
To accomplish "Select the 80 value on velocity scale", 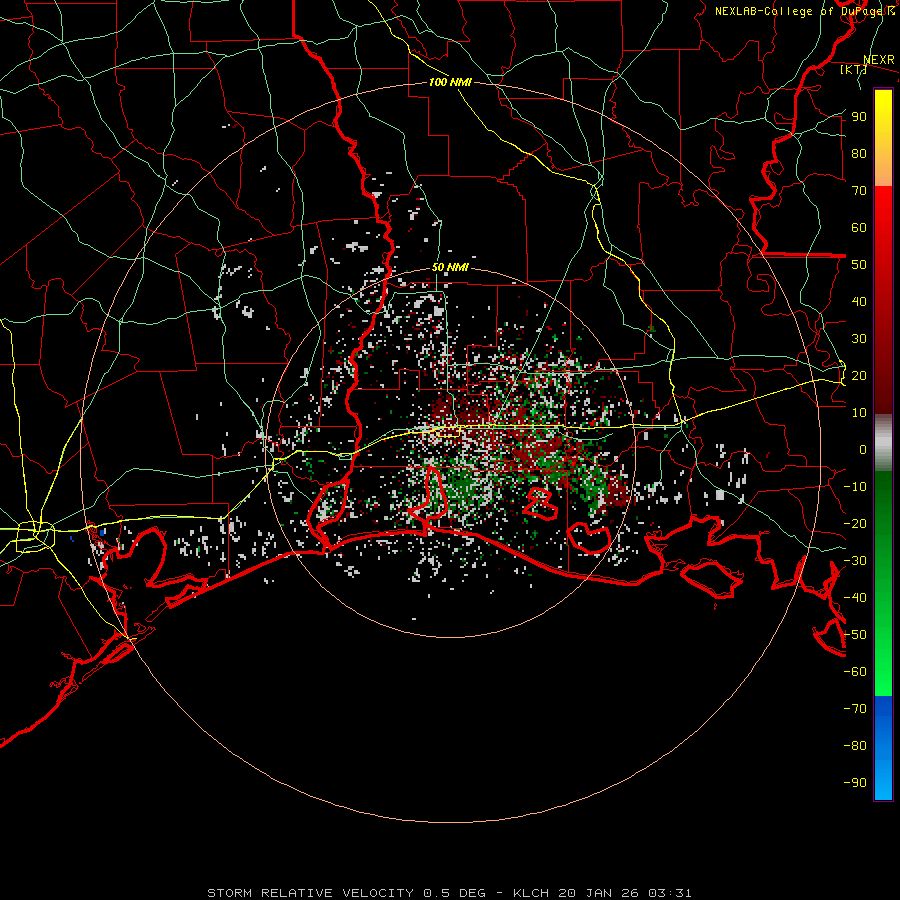I will [x=859, y=154].
